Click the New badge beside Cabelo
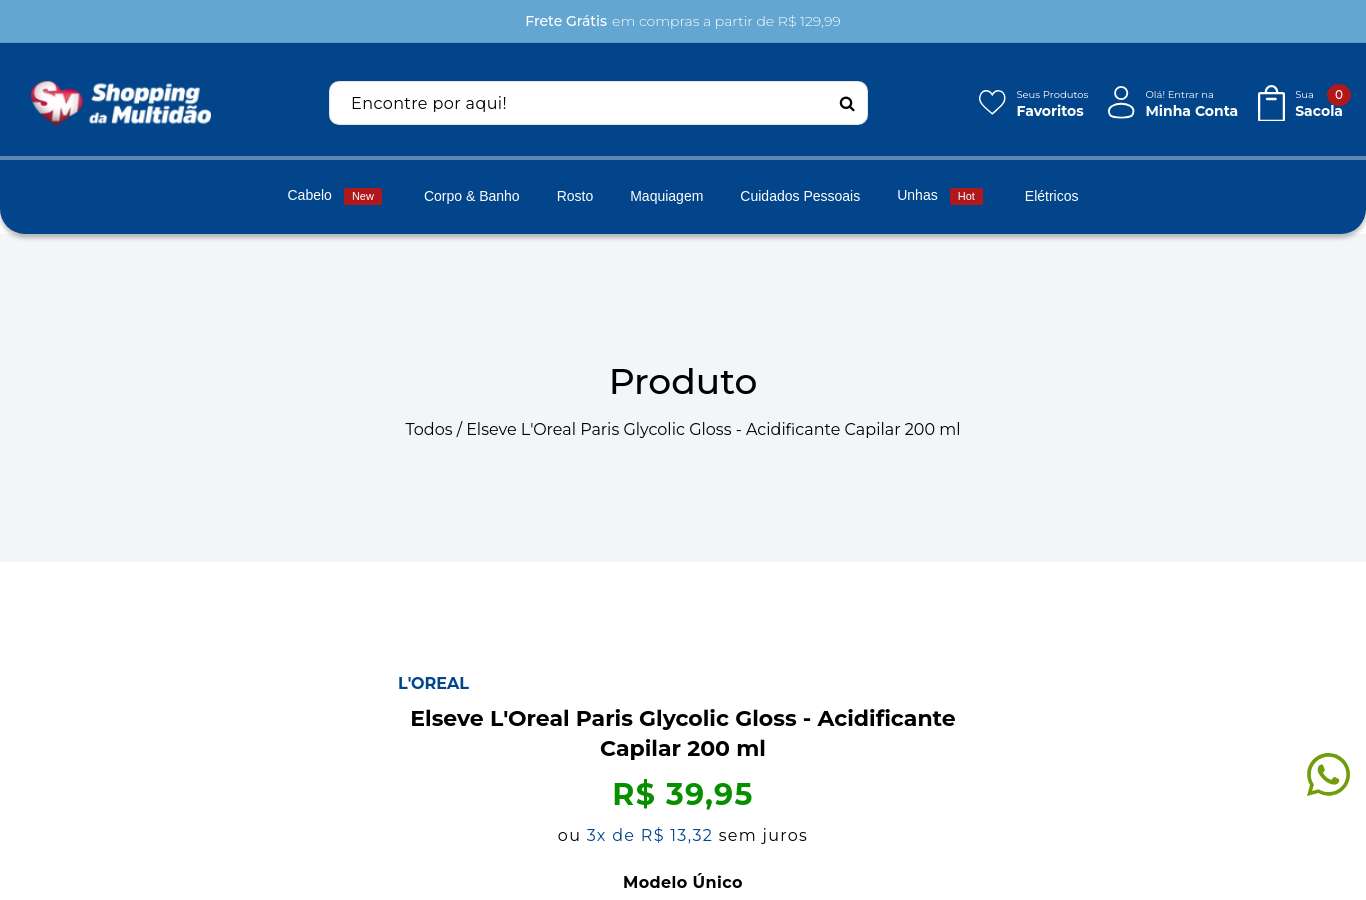Screen dimensions: 1366x900 (x=363, y=196)
